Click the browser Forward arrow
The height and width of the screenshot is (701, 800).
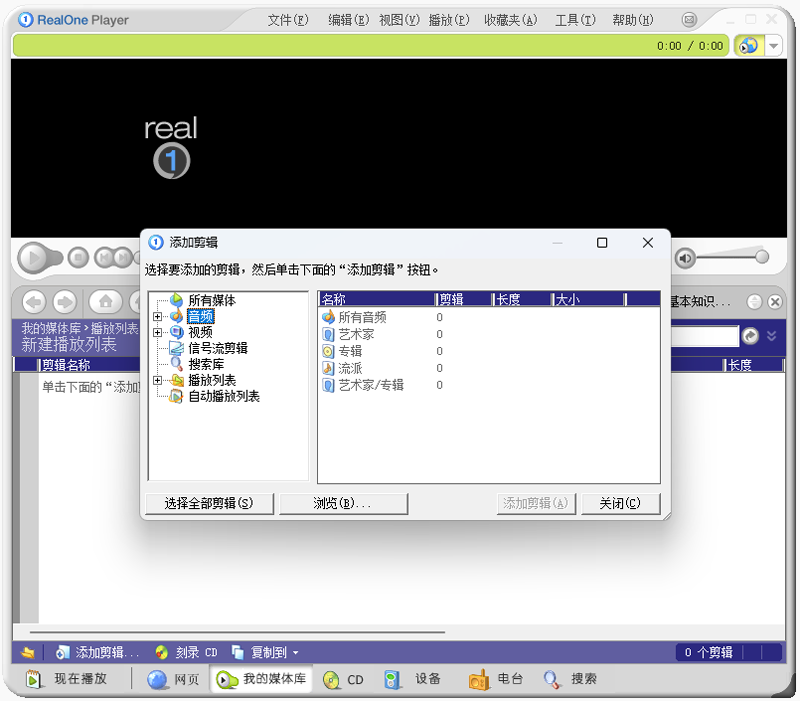tap(64, 303)
